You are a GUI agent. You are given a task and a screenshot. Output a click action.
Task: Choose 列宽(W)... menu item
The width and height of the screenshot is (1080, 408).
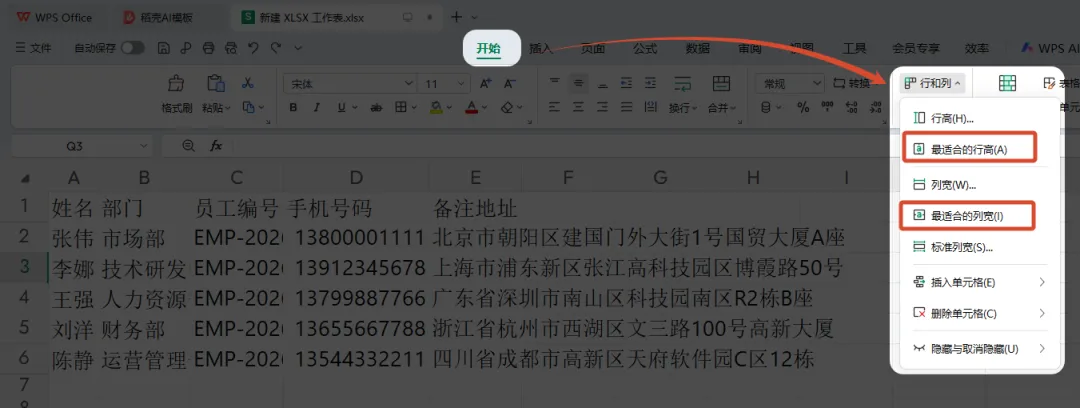977,185
